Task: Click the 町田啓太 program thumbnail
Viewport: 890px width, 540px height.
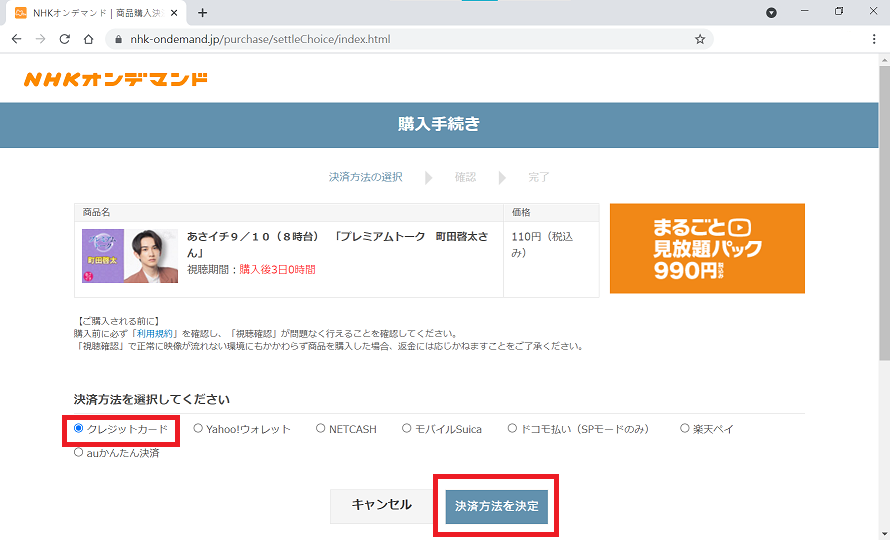Action: pos(130,256)
